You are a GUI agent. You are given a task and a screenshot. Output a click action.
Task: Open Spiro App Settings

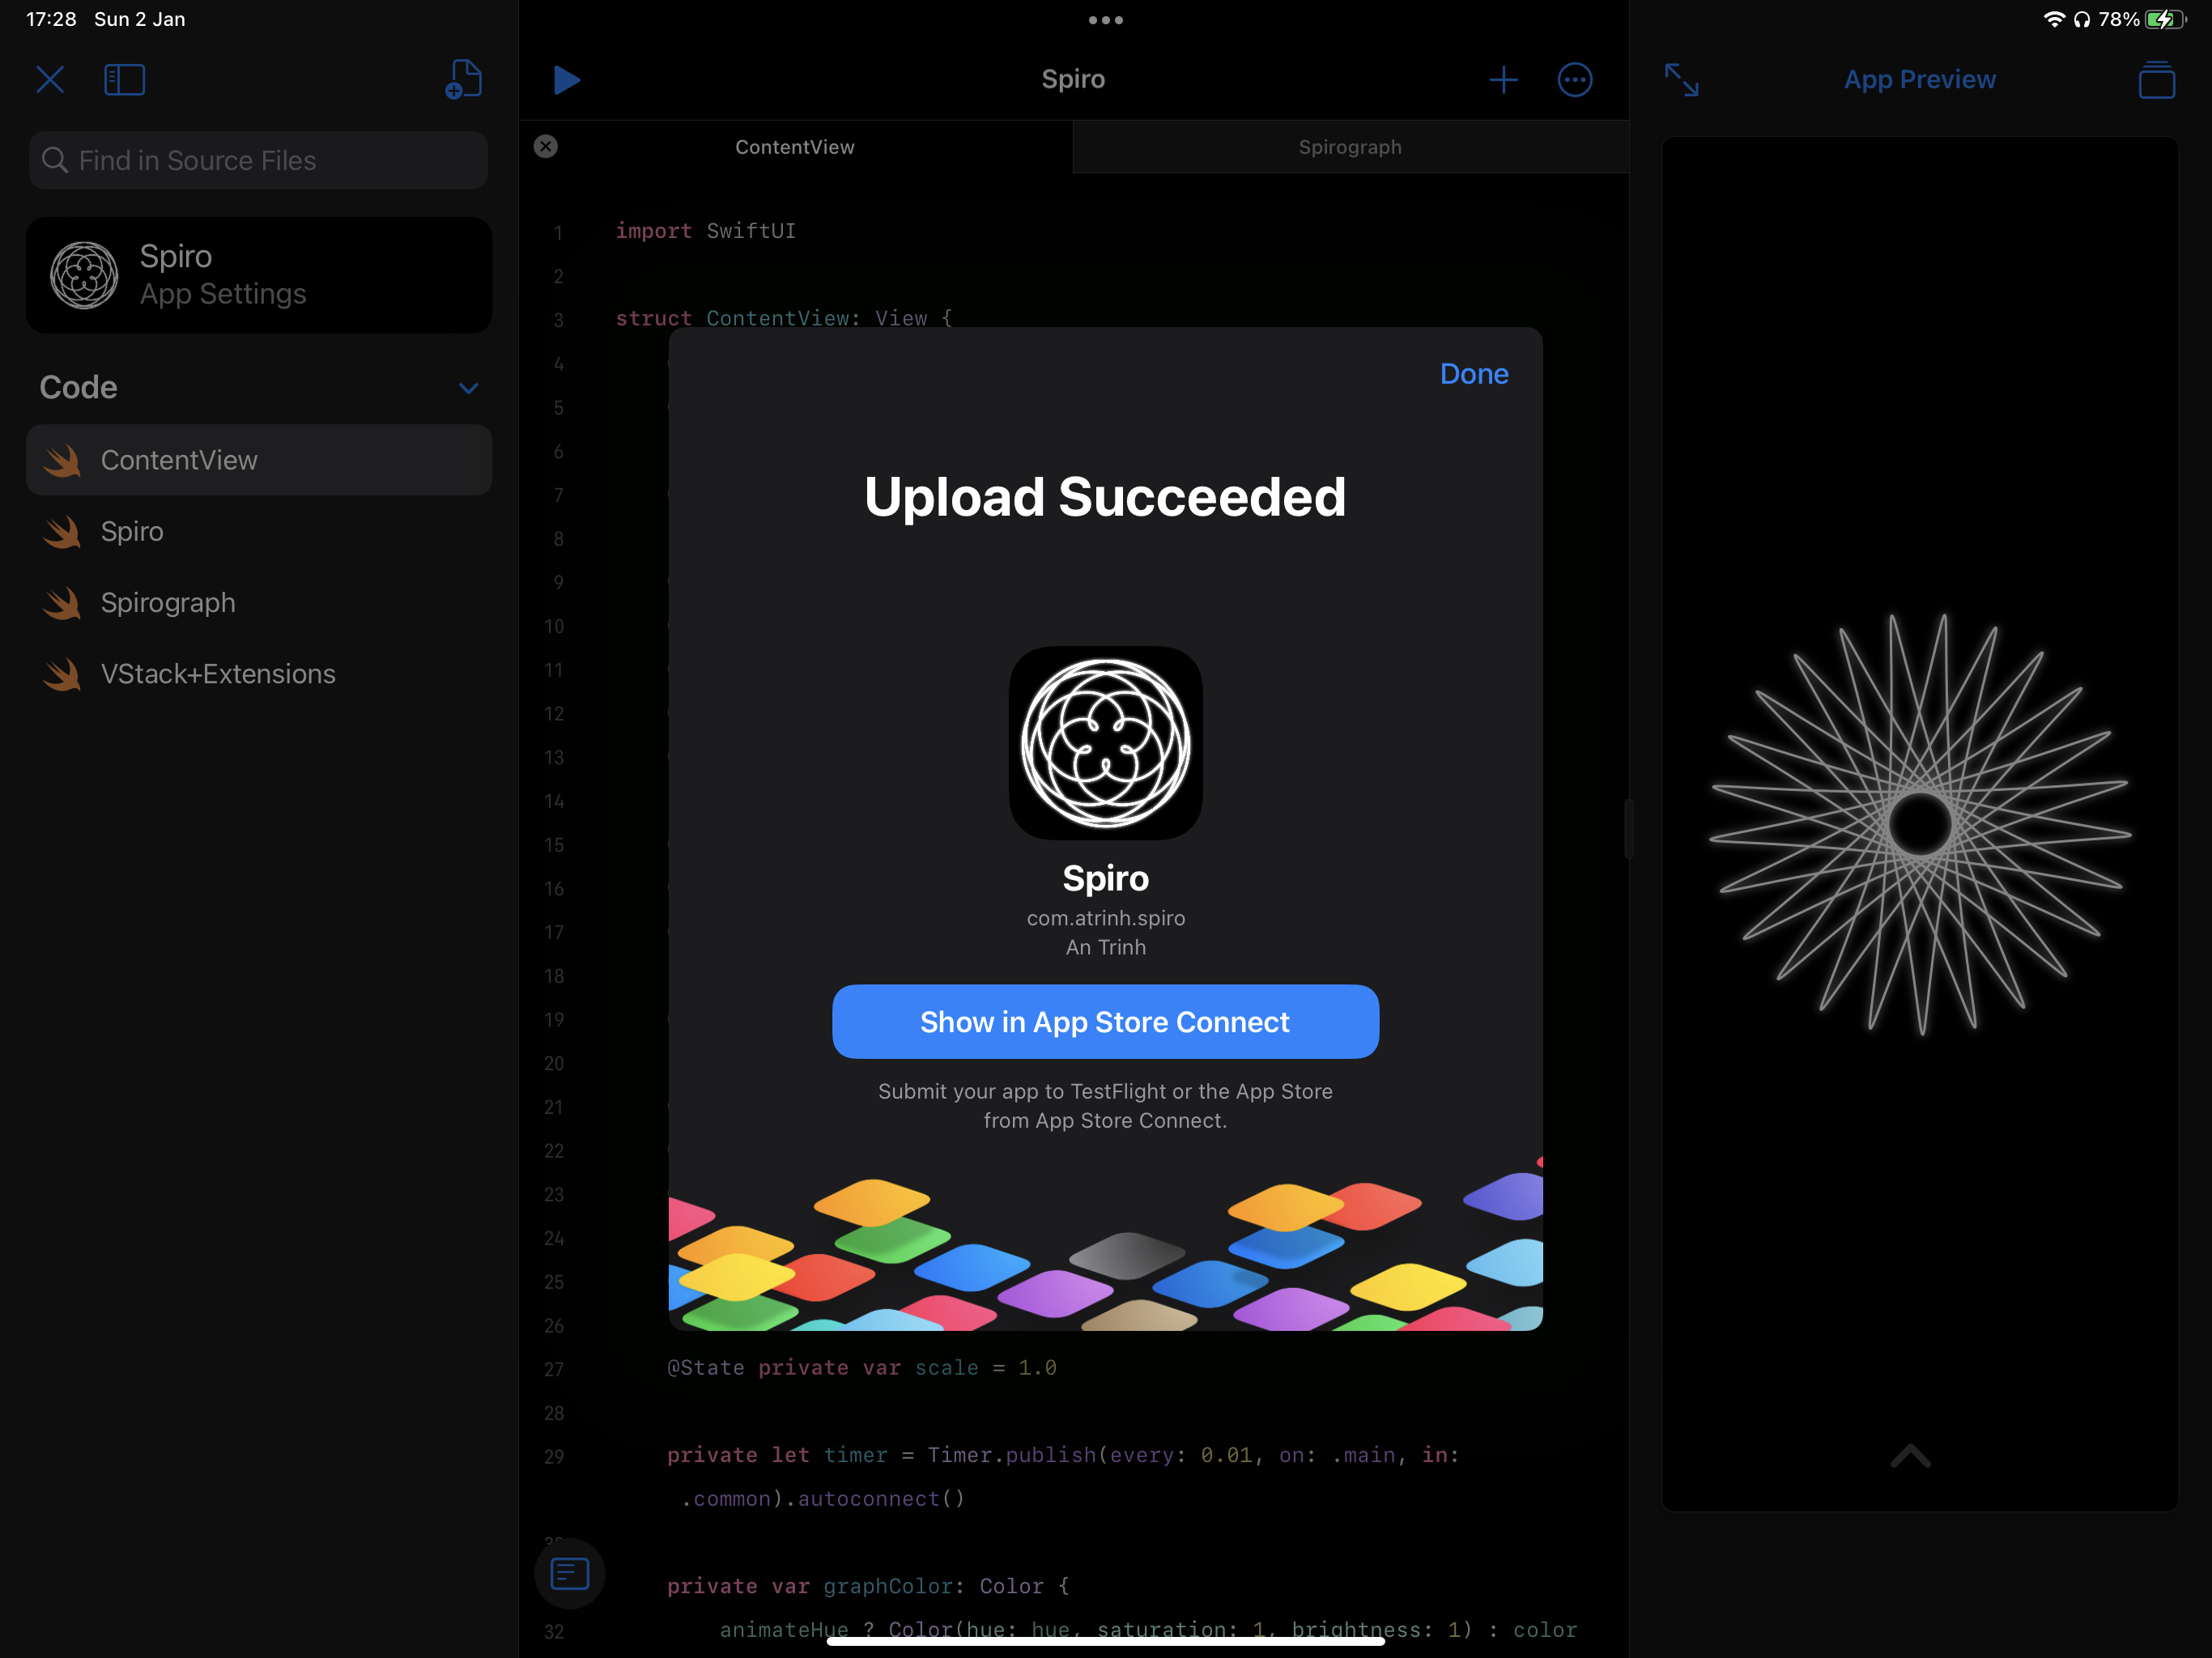(258, 275)
